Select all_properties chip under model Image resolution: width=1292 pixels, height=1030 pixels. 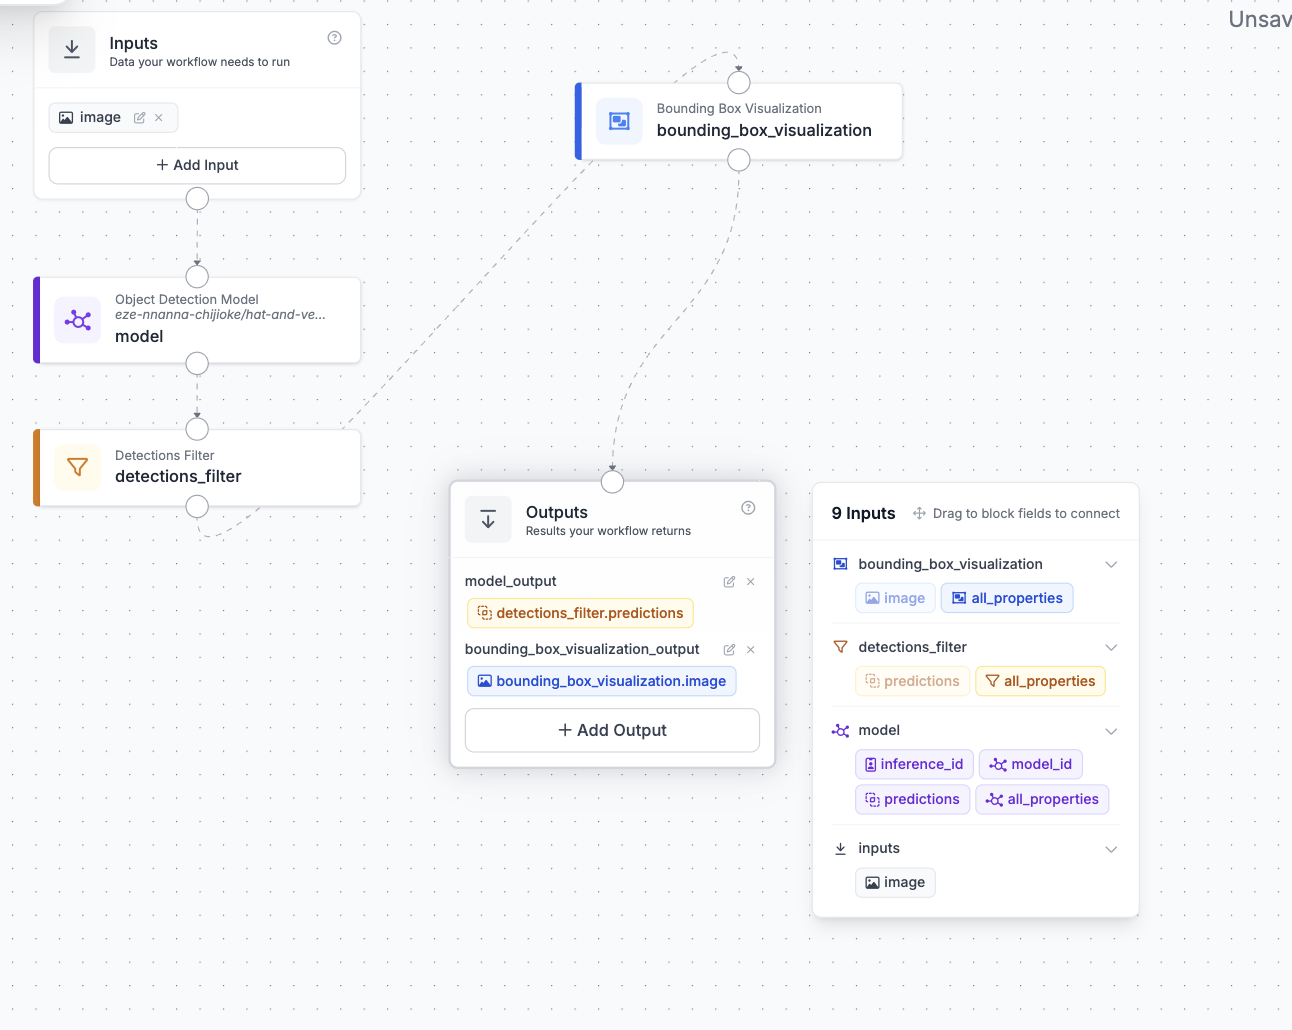pos(1042,799)
